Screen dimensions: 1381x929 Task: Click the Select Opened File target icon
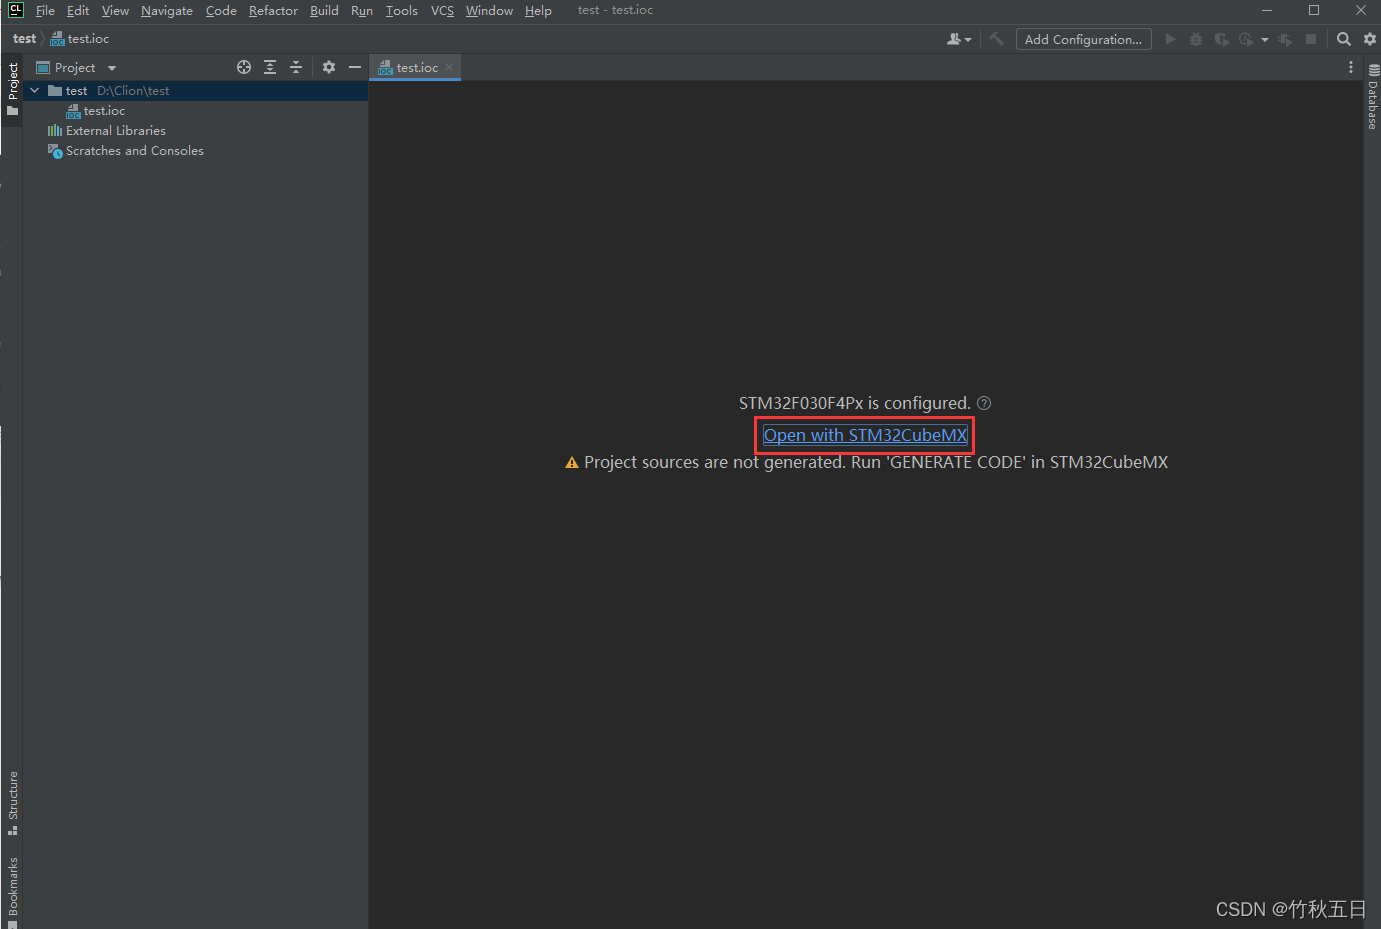click(244, 67)
